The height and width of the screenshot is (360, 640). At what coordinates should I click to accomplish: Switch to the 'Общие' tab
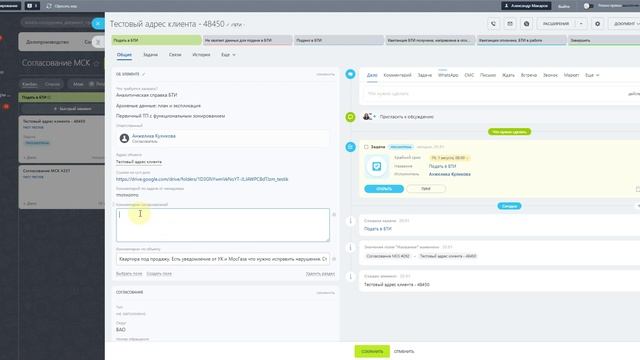(x=124, y=55)
